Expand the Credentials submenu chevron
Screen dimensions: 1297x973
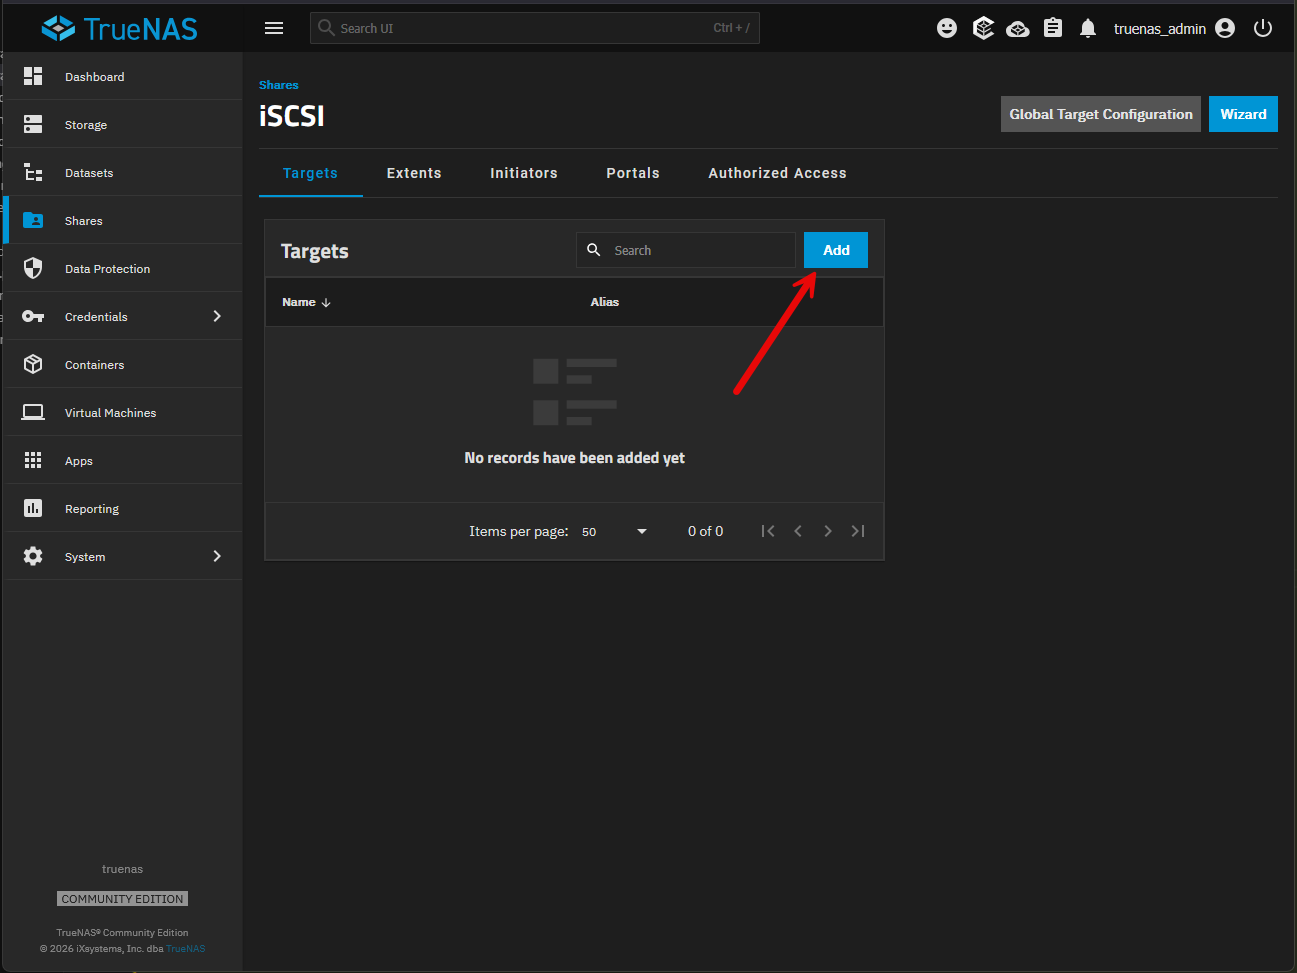pos(217,316)
